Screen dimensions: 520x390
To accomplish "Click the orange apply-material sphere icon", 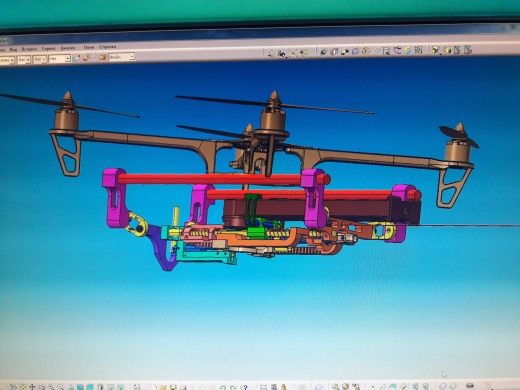I will (102, 57).
